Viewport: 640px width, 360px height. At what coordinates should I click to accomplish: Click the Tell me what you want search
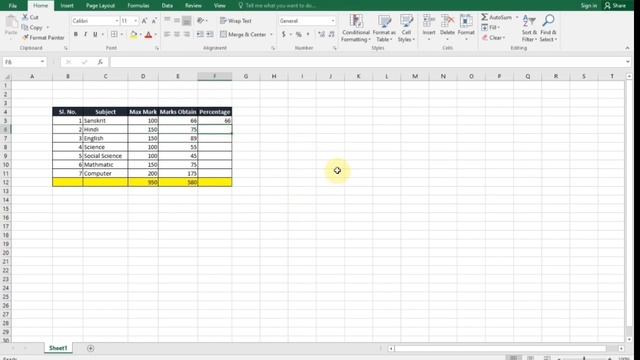tap(277, 6)
